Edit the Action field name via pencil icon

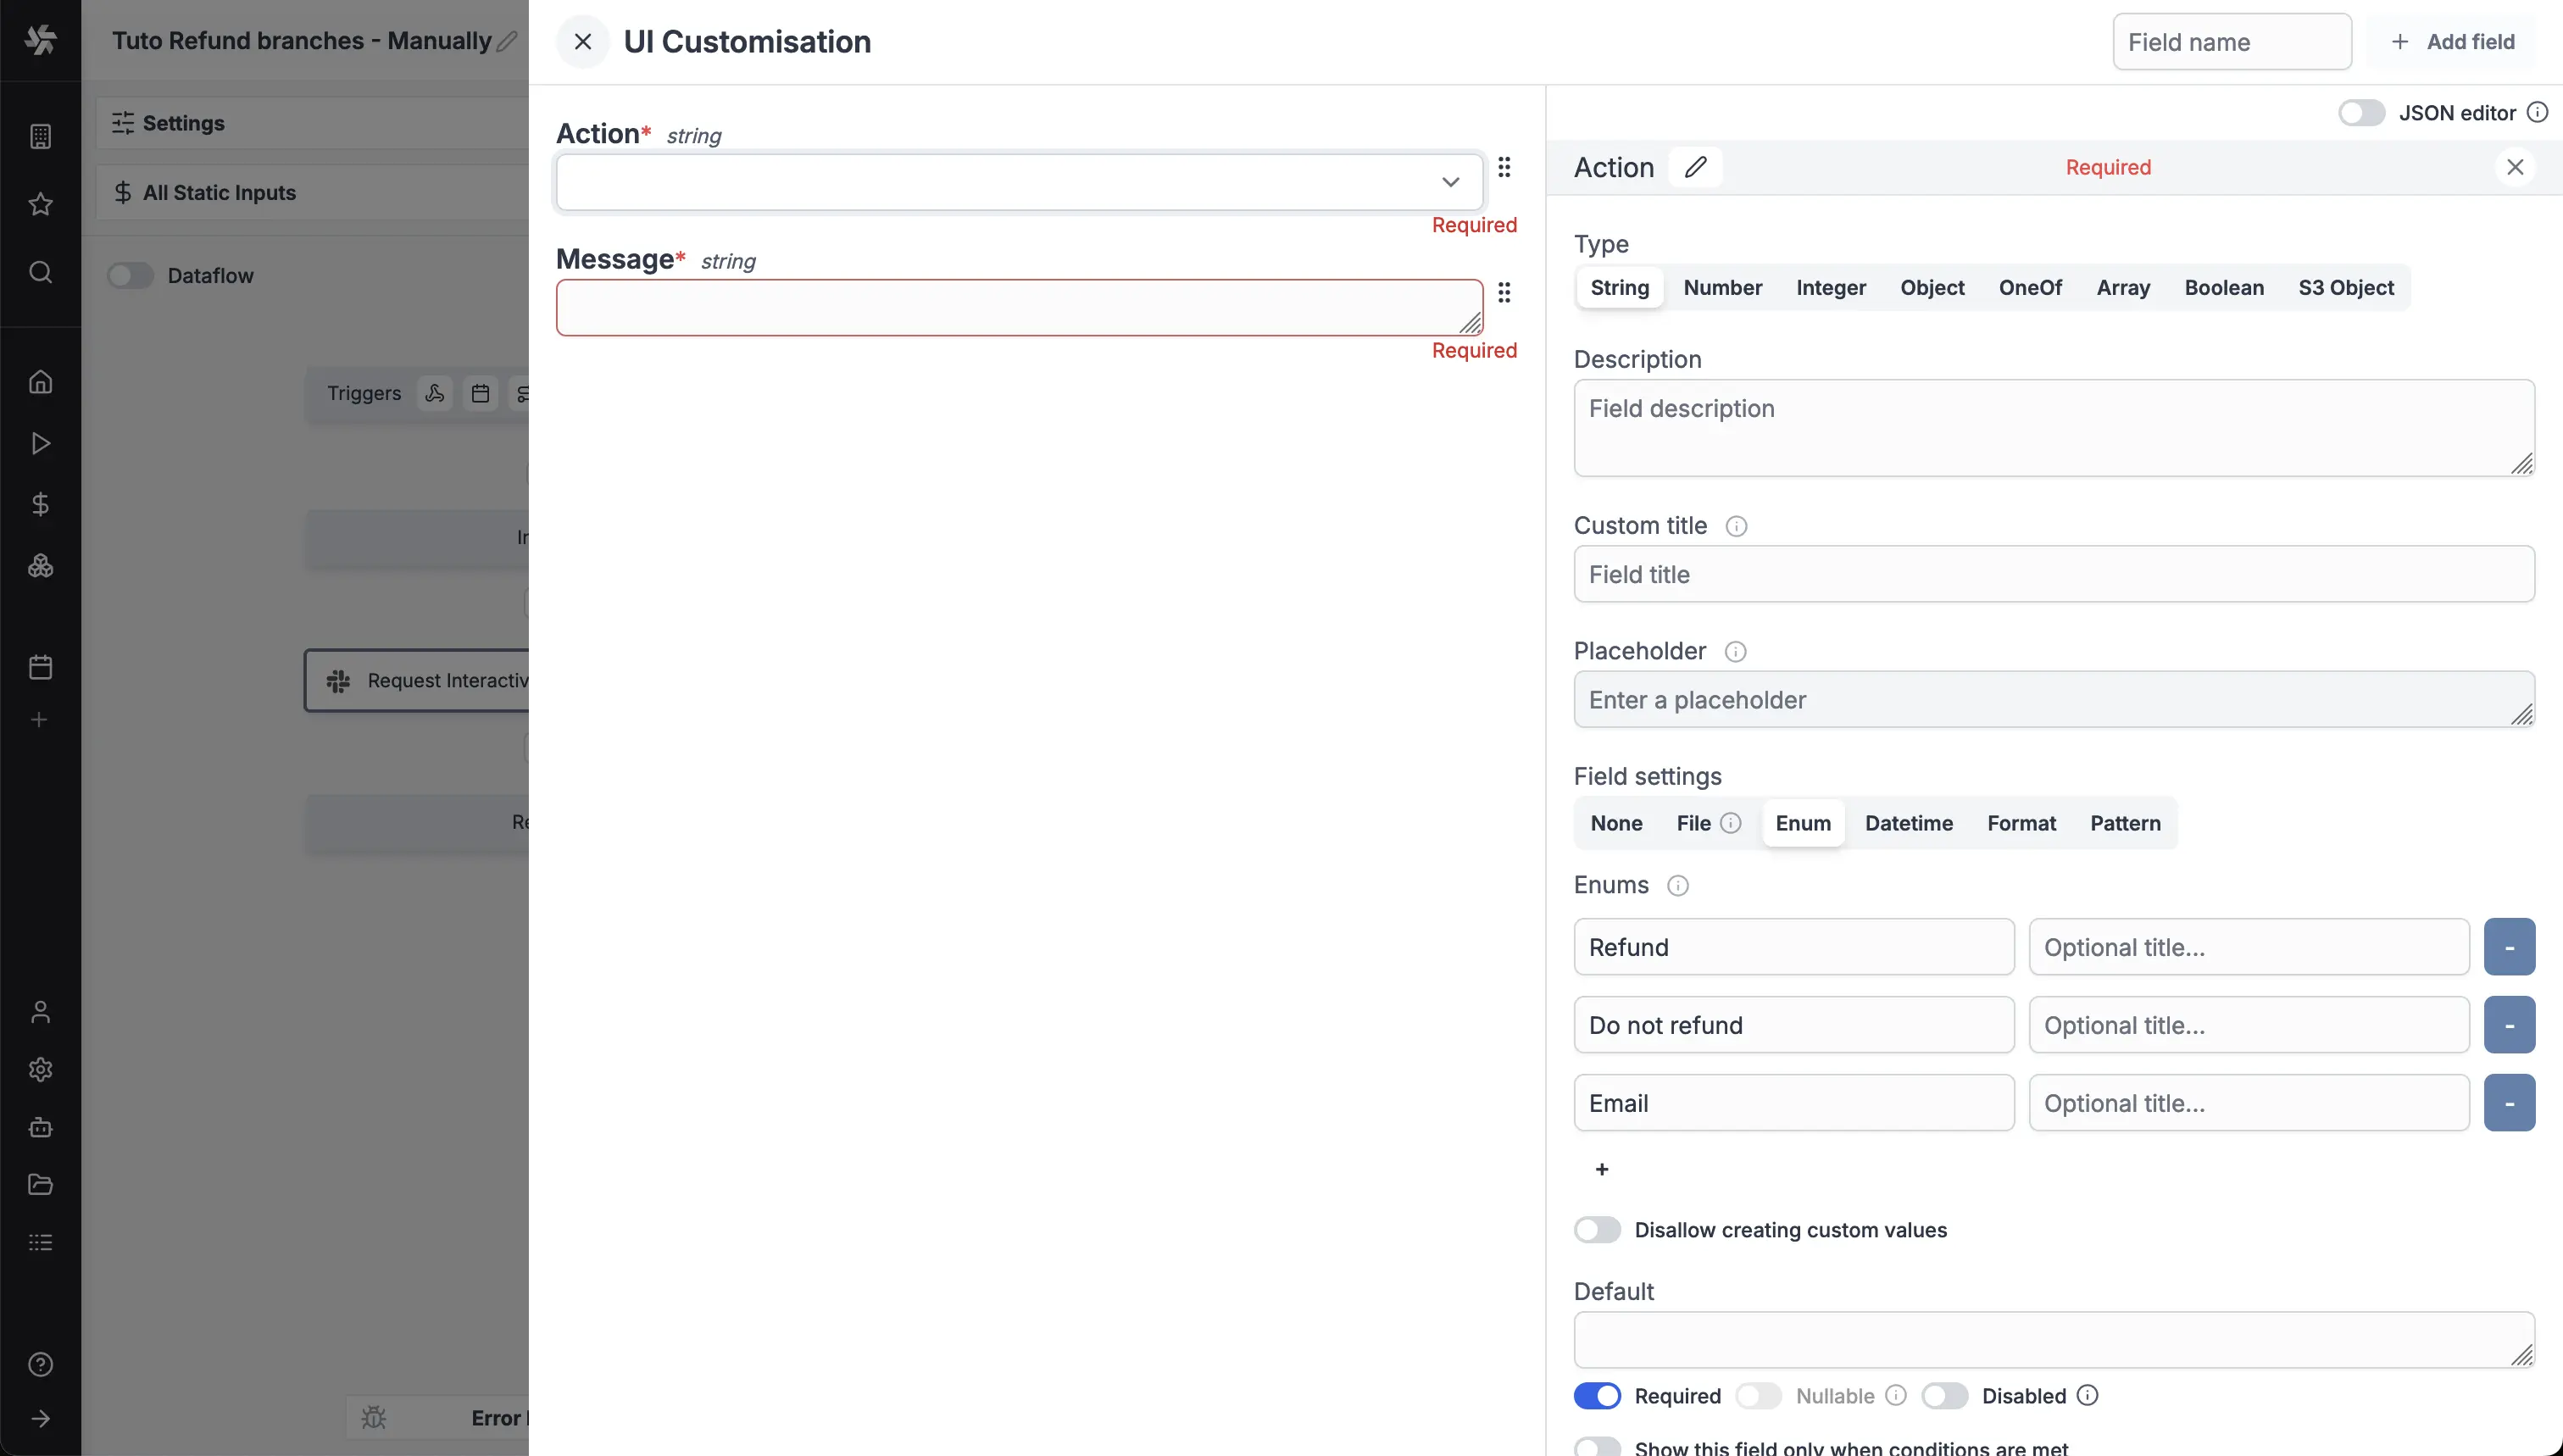pos(1695,166)
